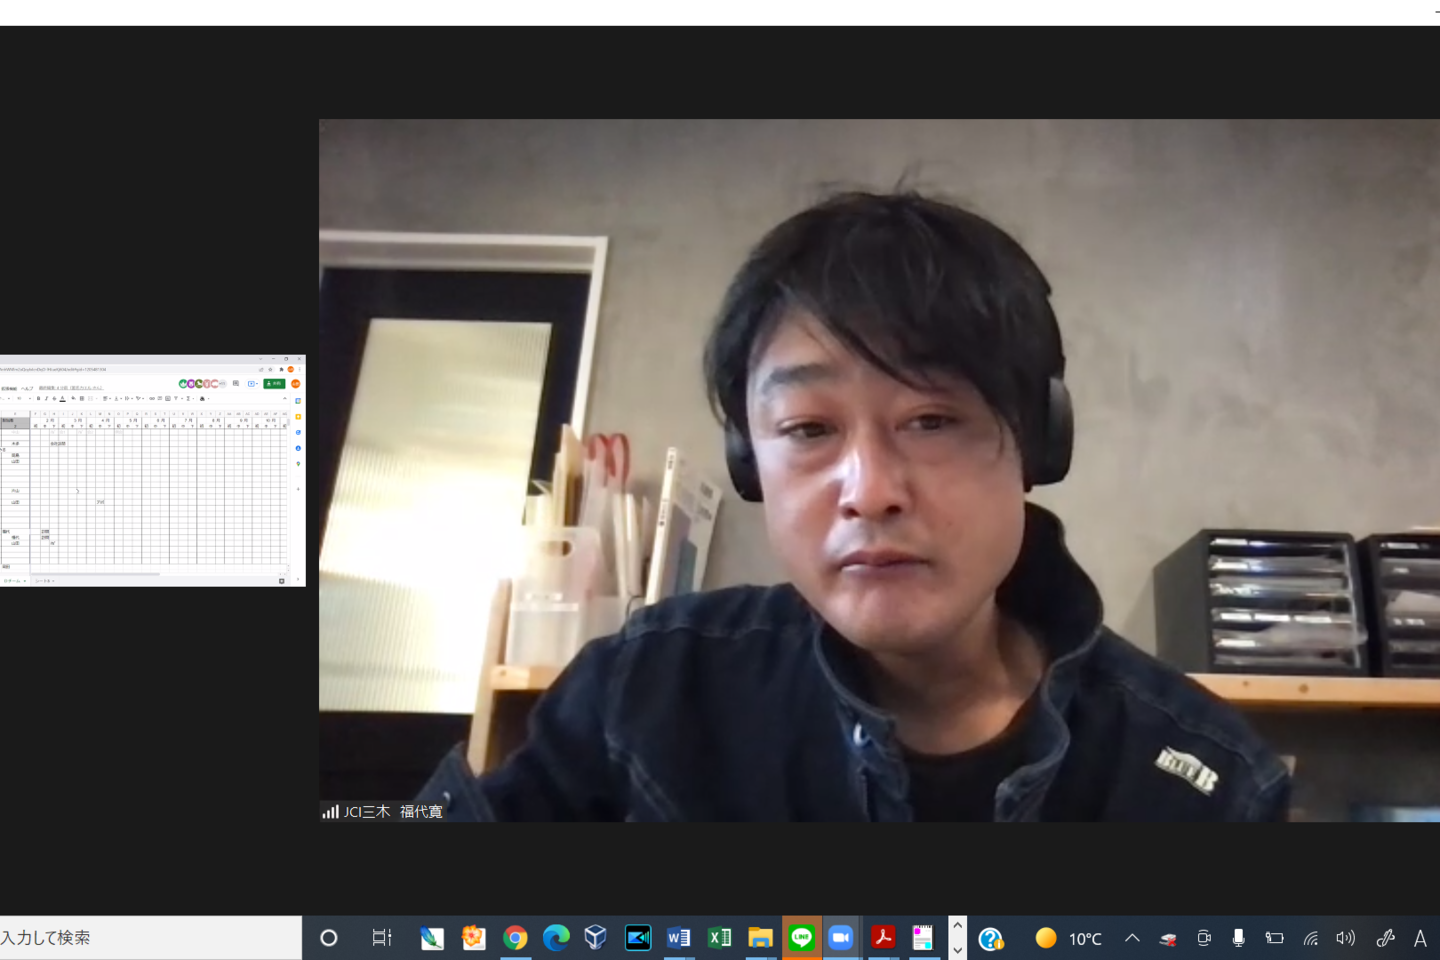Open Microsoft Word from the taskbar
The image size is (1440, 960).
pos(678,938)
